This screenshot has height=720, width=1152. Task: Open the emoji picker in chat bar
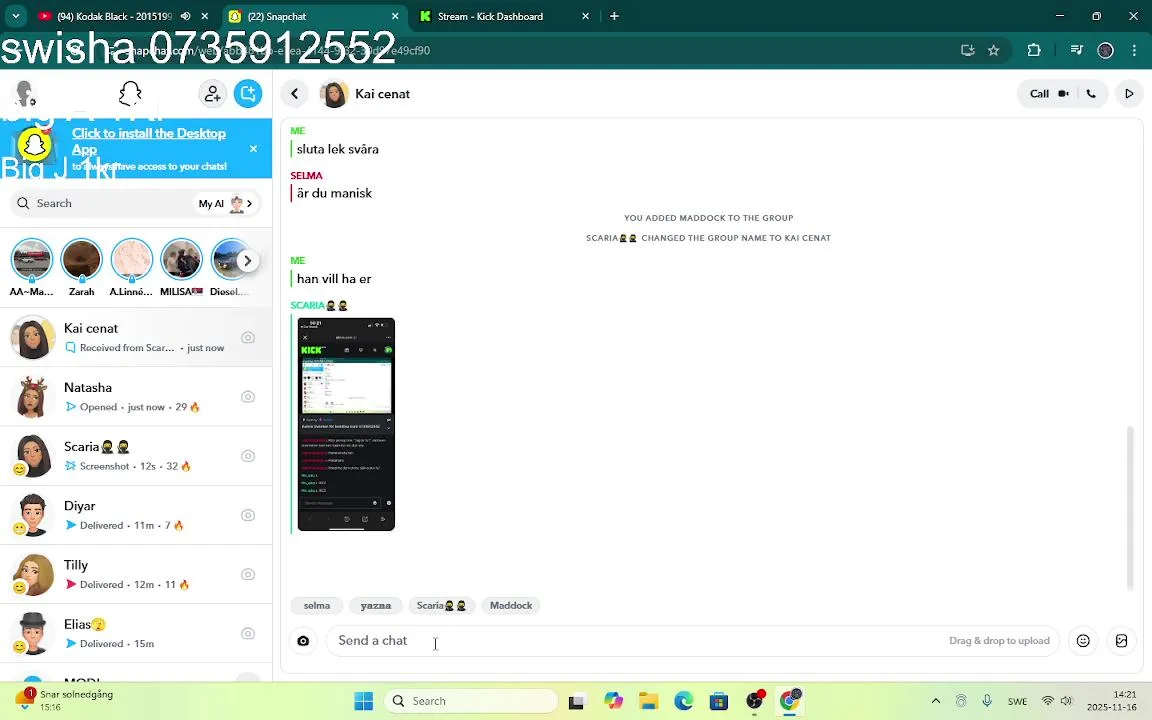point(1083,641)
